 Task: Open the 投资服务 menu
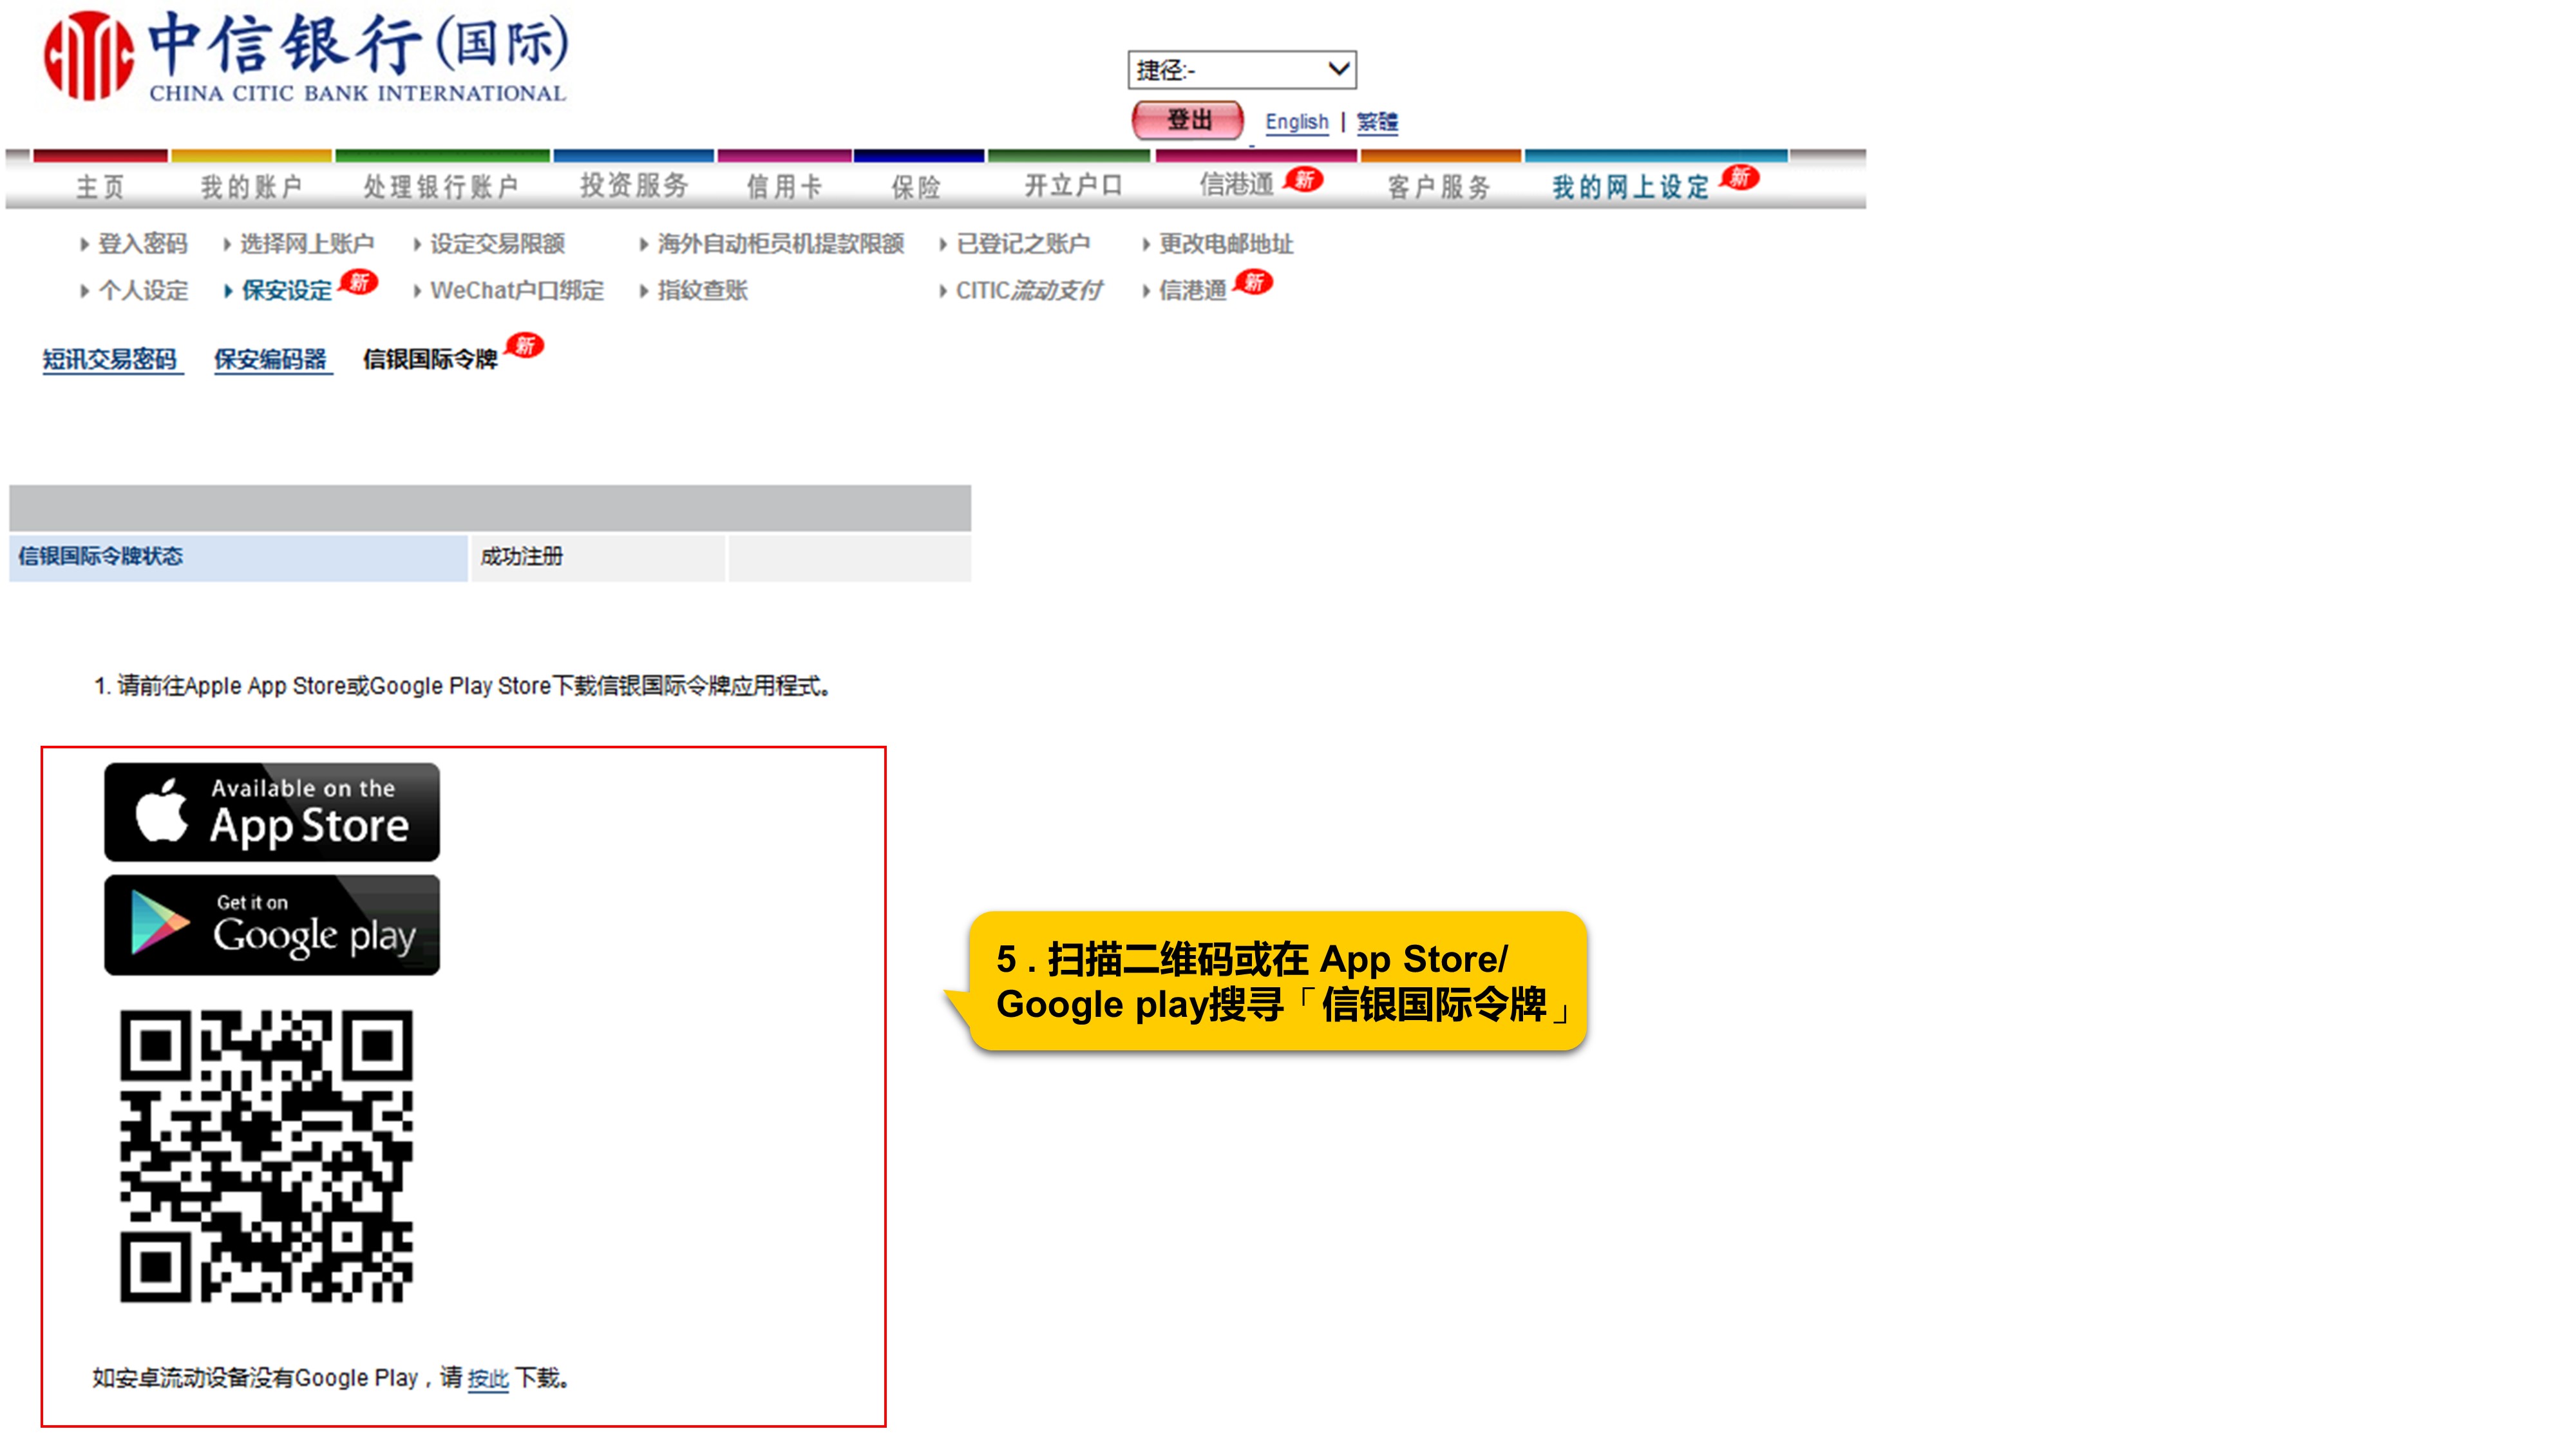(x=634, y=186)
